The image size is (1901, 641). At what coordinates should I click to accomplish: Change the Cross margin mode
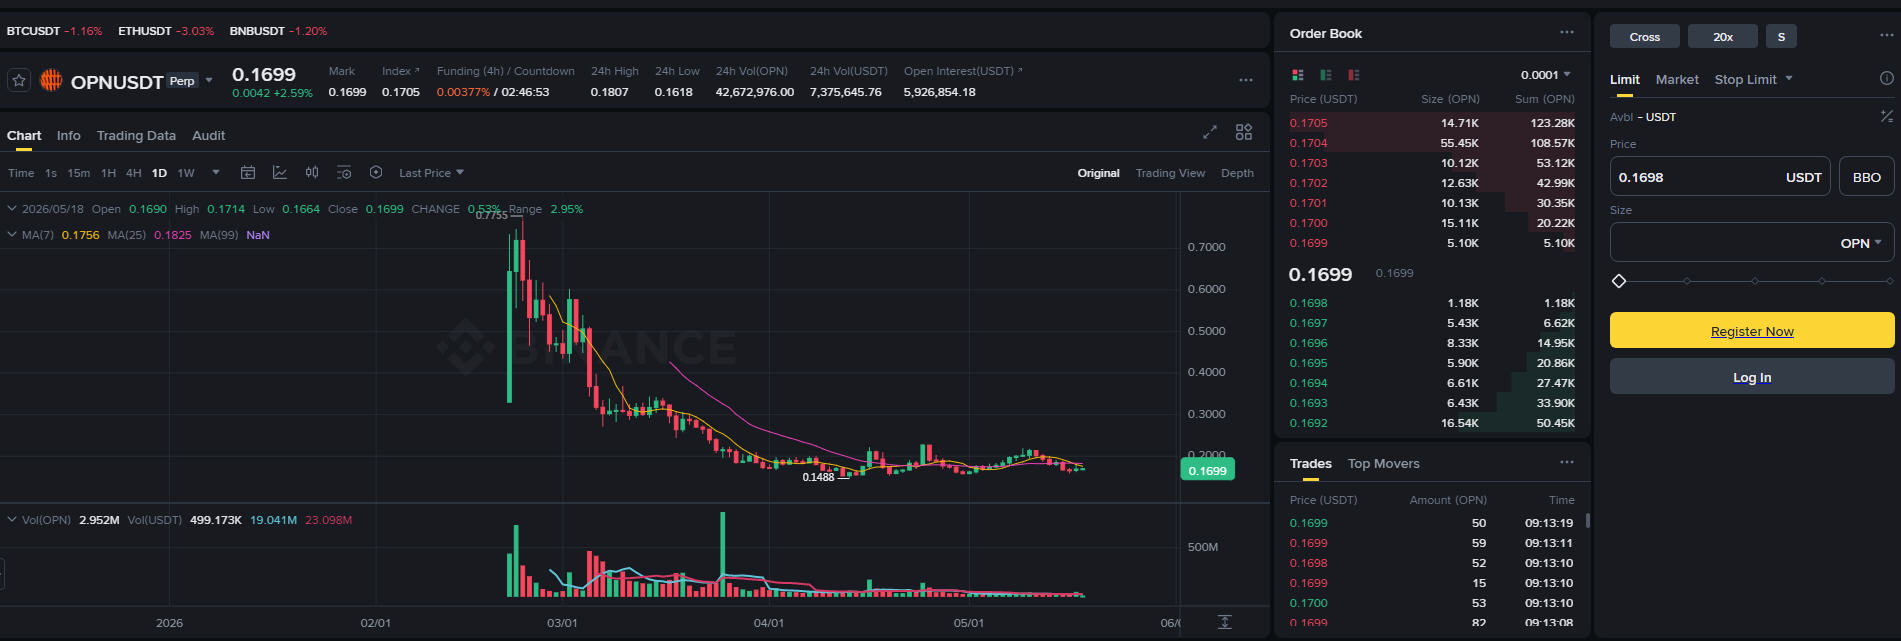1644,37
